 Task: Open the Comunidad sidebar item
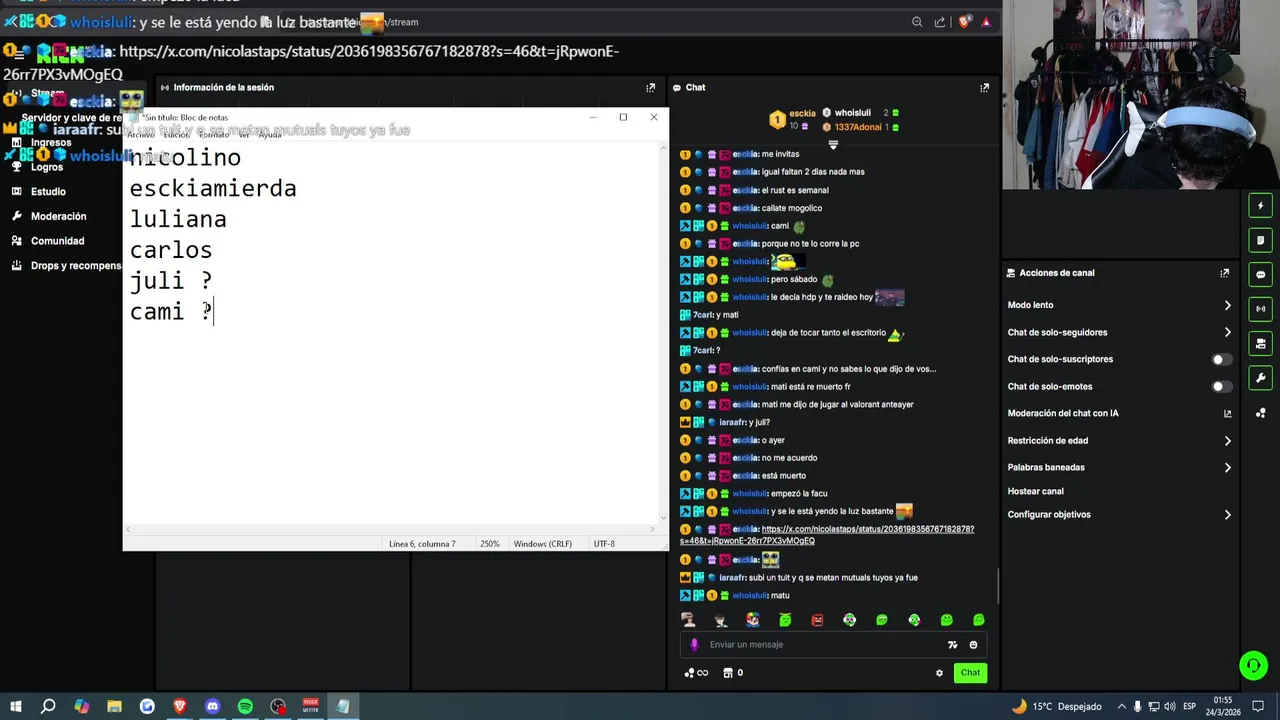(x=49, y=241)
